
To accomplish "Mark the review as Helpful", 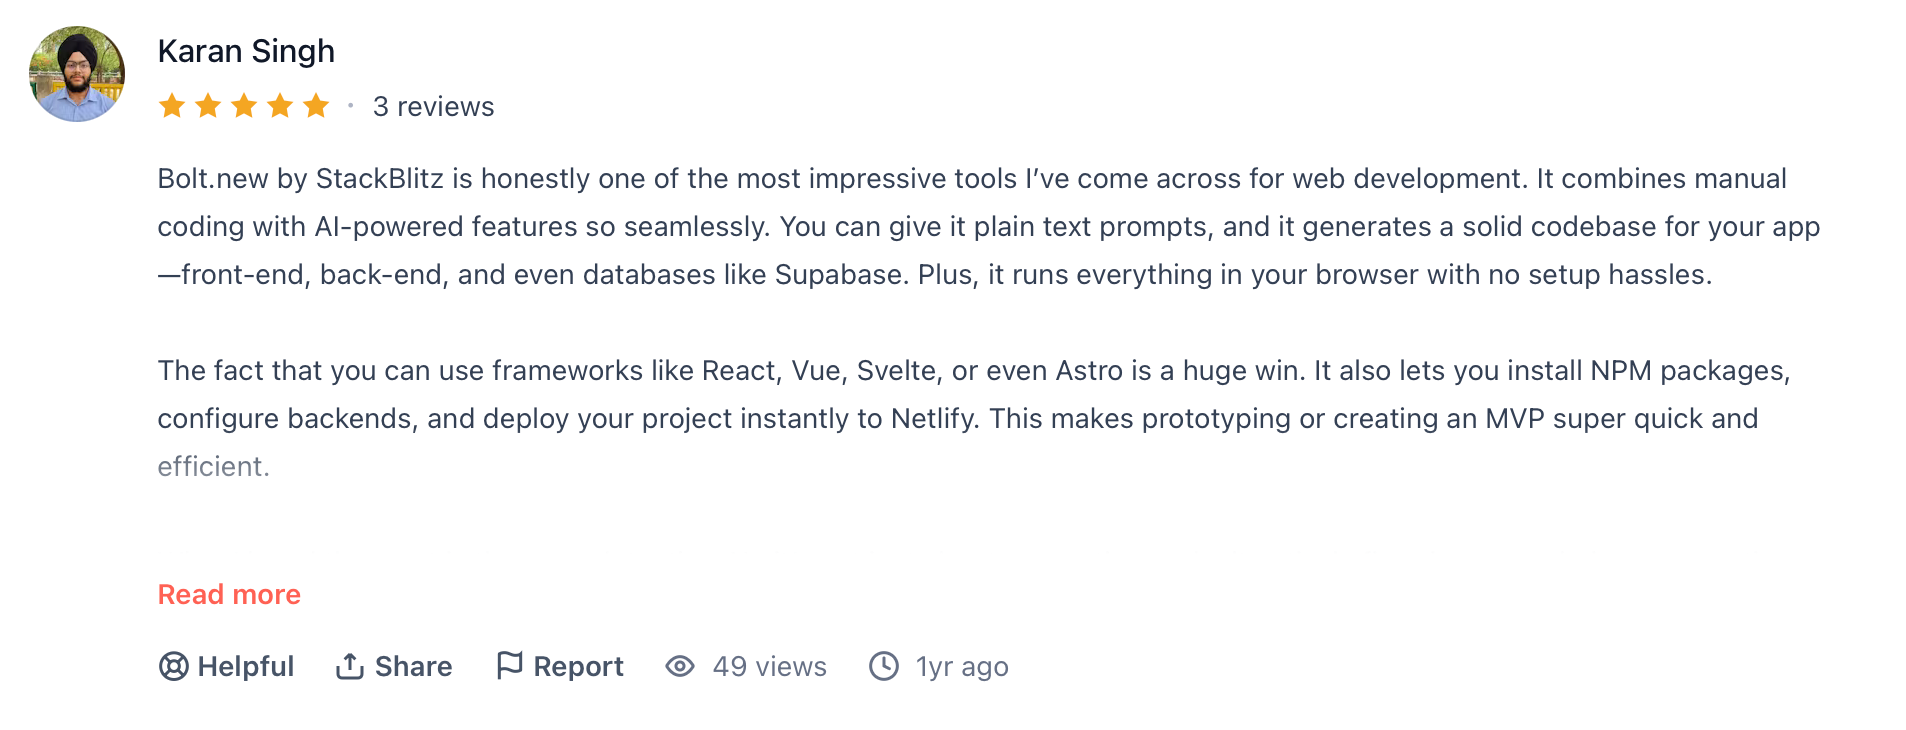I will 245,667.
